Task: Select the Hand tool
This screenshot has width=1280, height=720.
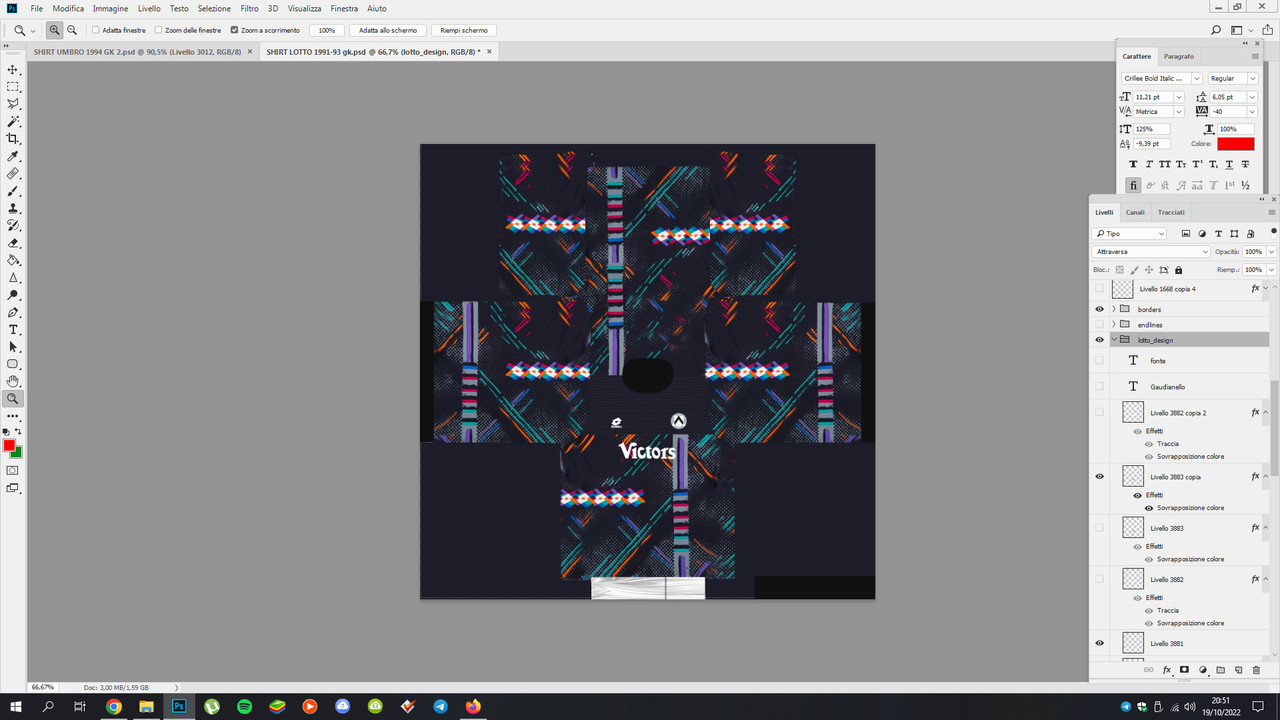Action: [13, 381]
